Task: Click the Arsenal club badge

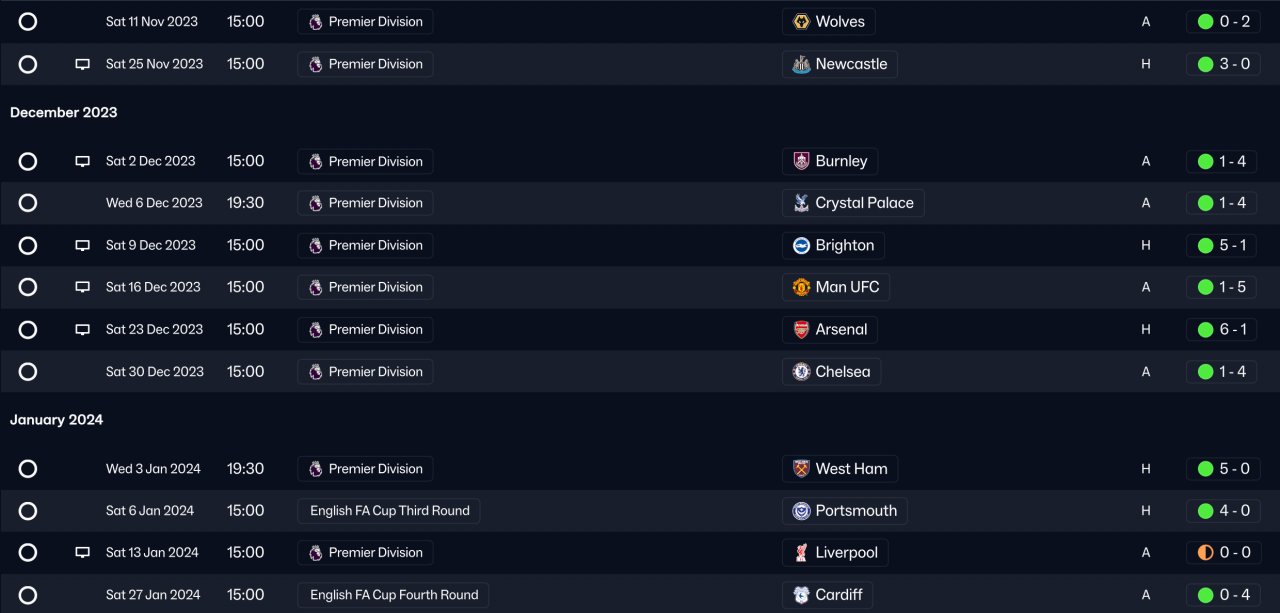Action: point(801,329)
